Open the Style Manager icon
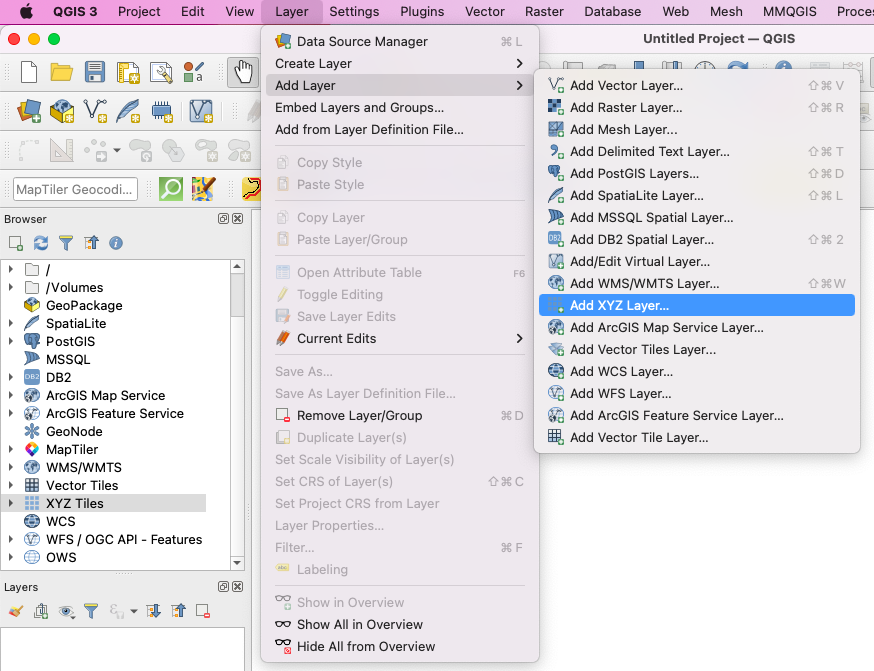This screenshot has width=874, height=671. (193, 72)
